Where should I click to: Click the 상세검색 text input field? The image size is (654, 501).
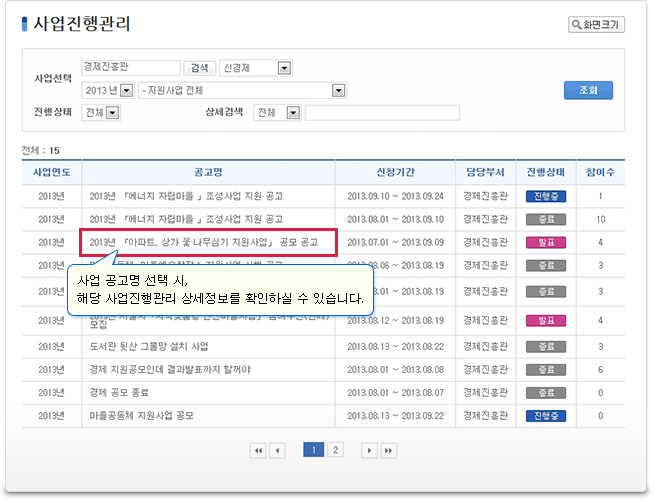tap(382, 113)
